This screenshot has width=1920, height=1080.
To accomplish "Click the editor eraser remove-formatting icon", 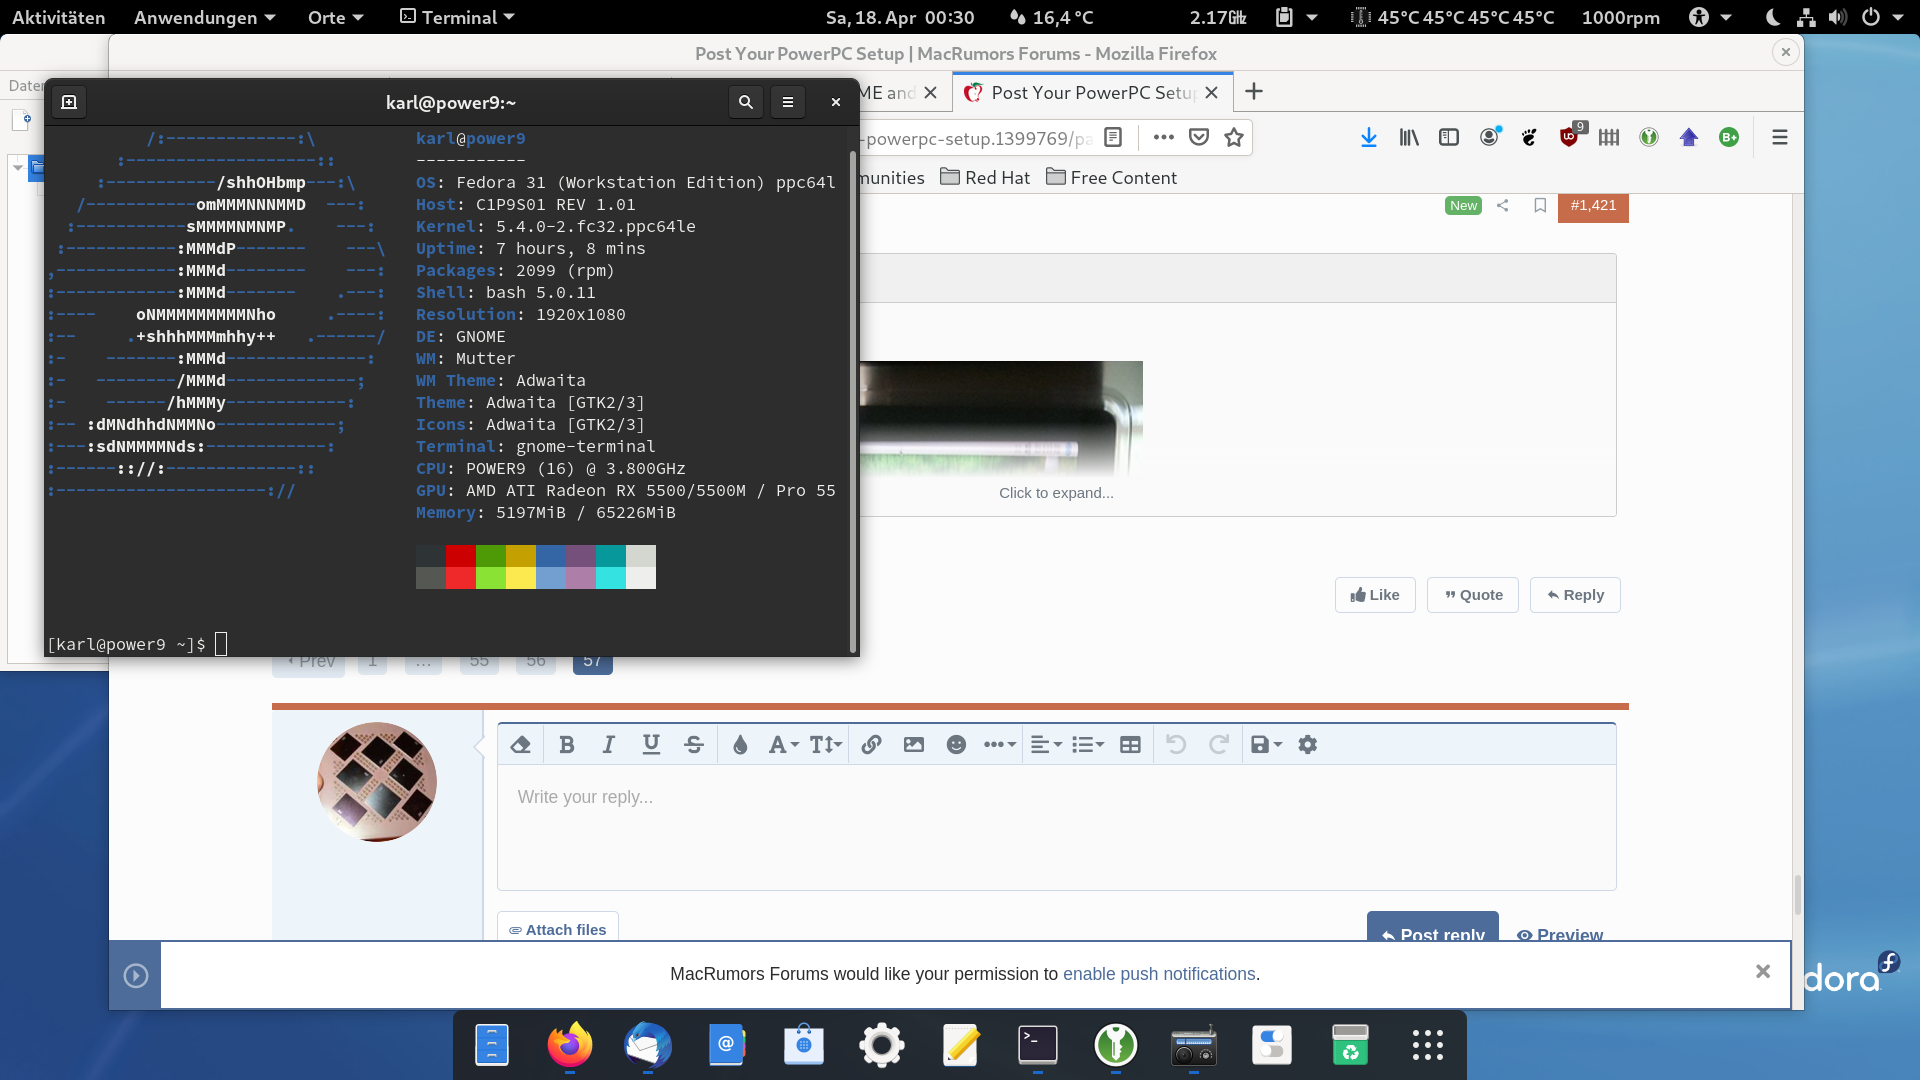I will pos(520,745).
